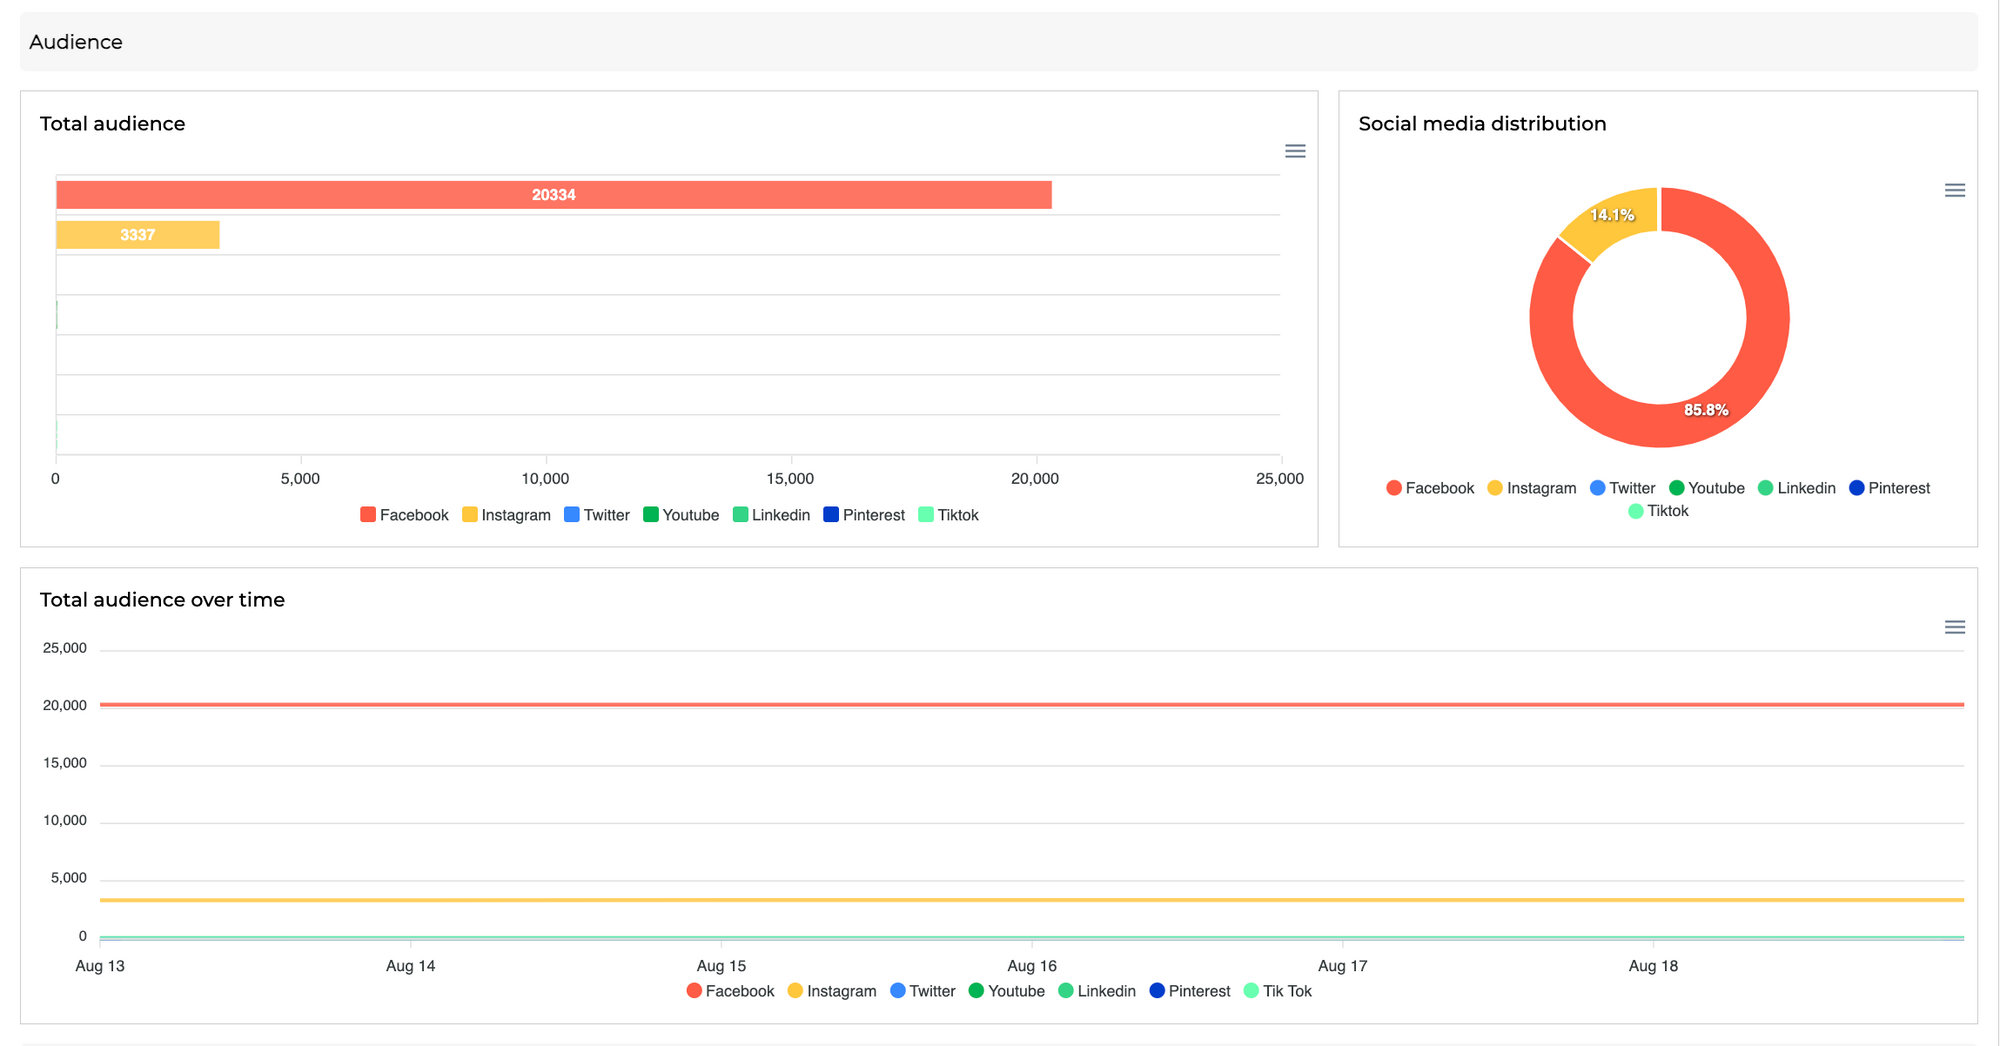Click the Instagram 3337 yellow bar
The image size is (2000, 1046).
click(x=137, y=235)
